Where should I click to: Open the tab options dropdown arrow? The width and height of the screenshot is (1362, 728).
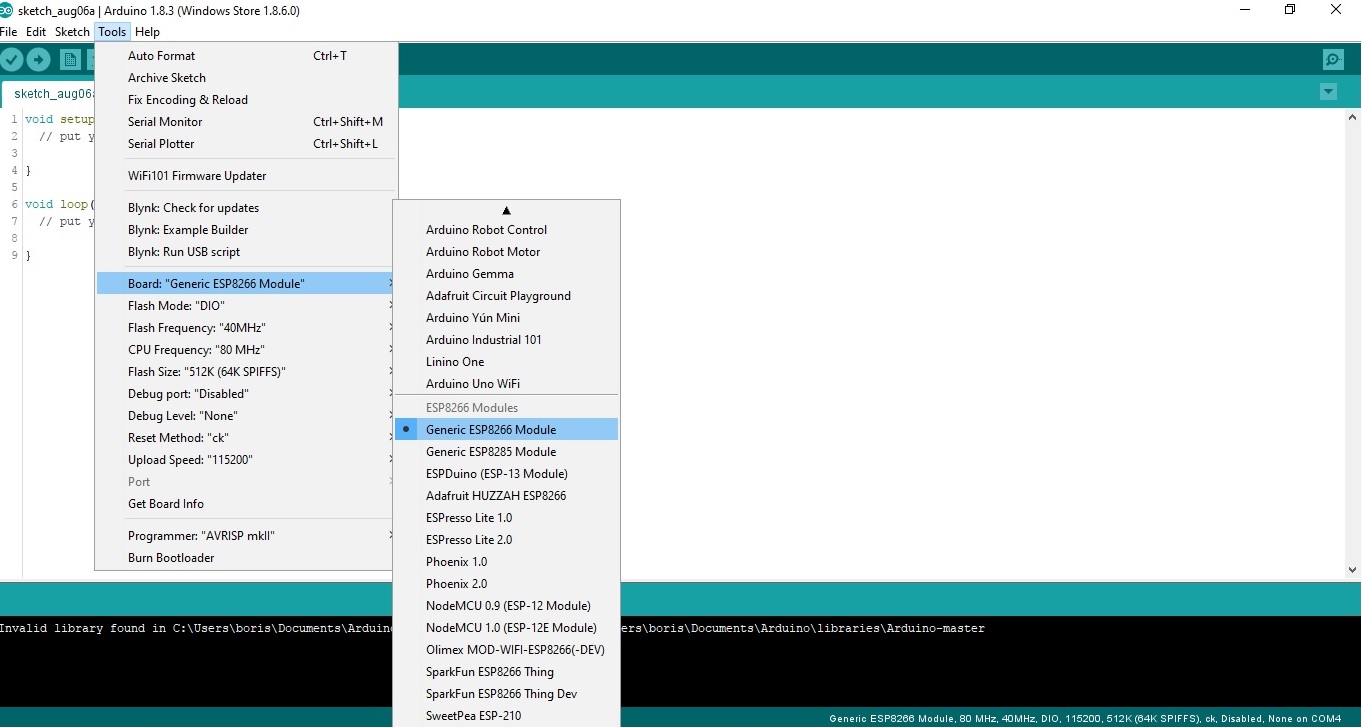[1328, 92]
